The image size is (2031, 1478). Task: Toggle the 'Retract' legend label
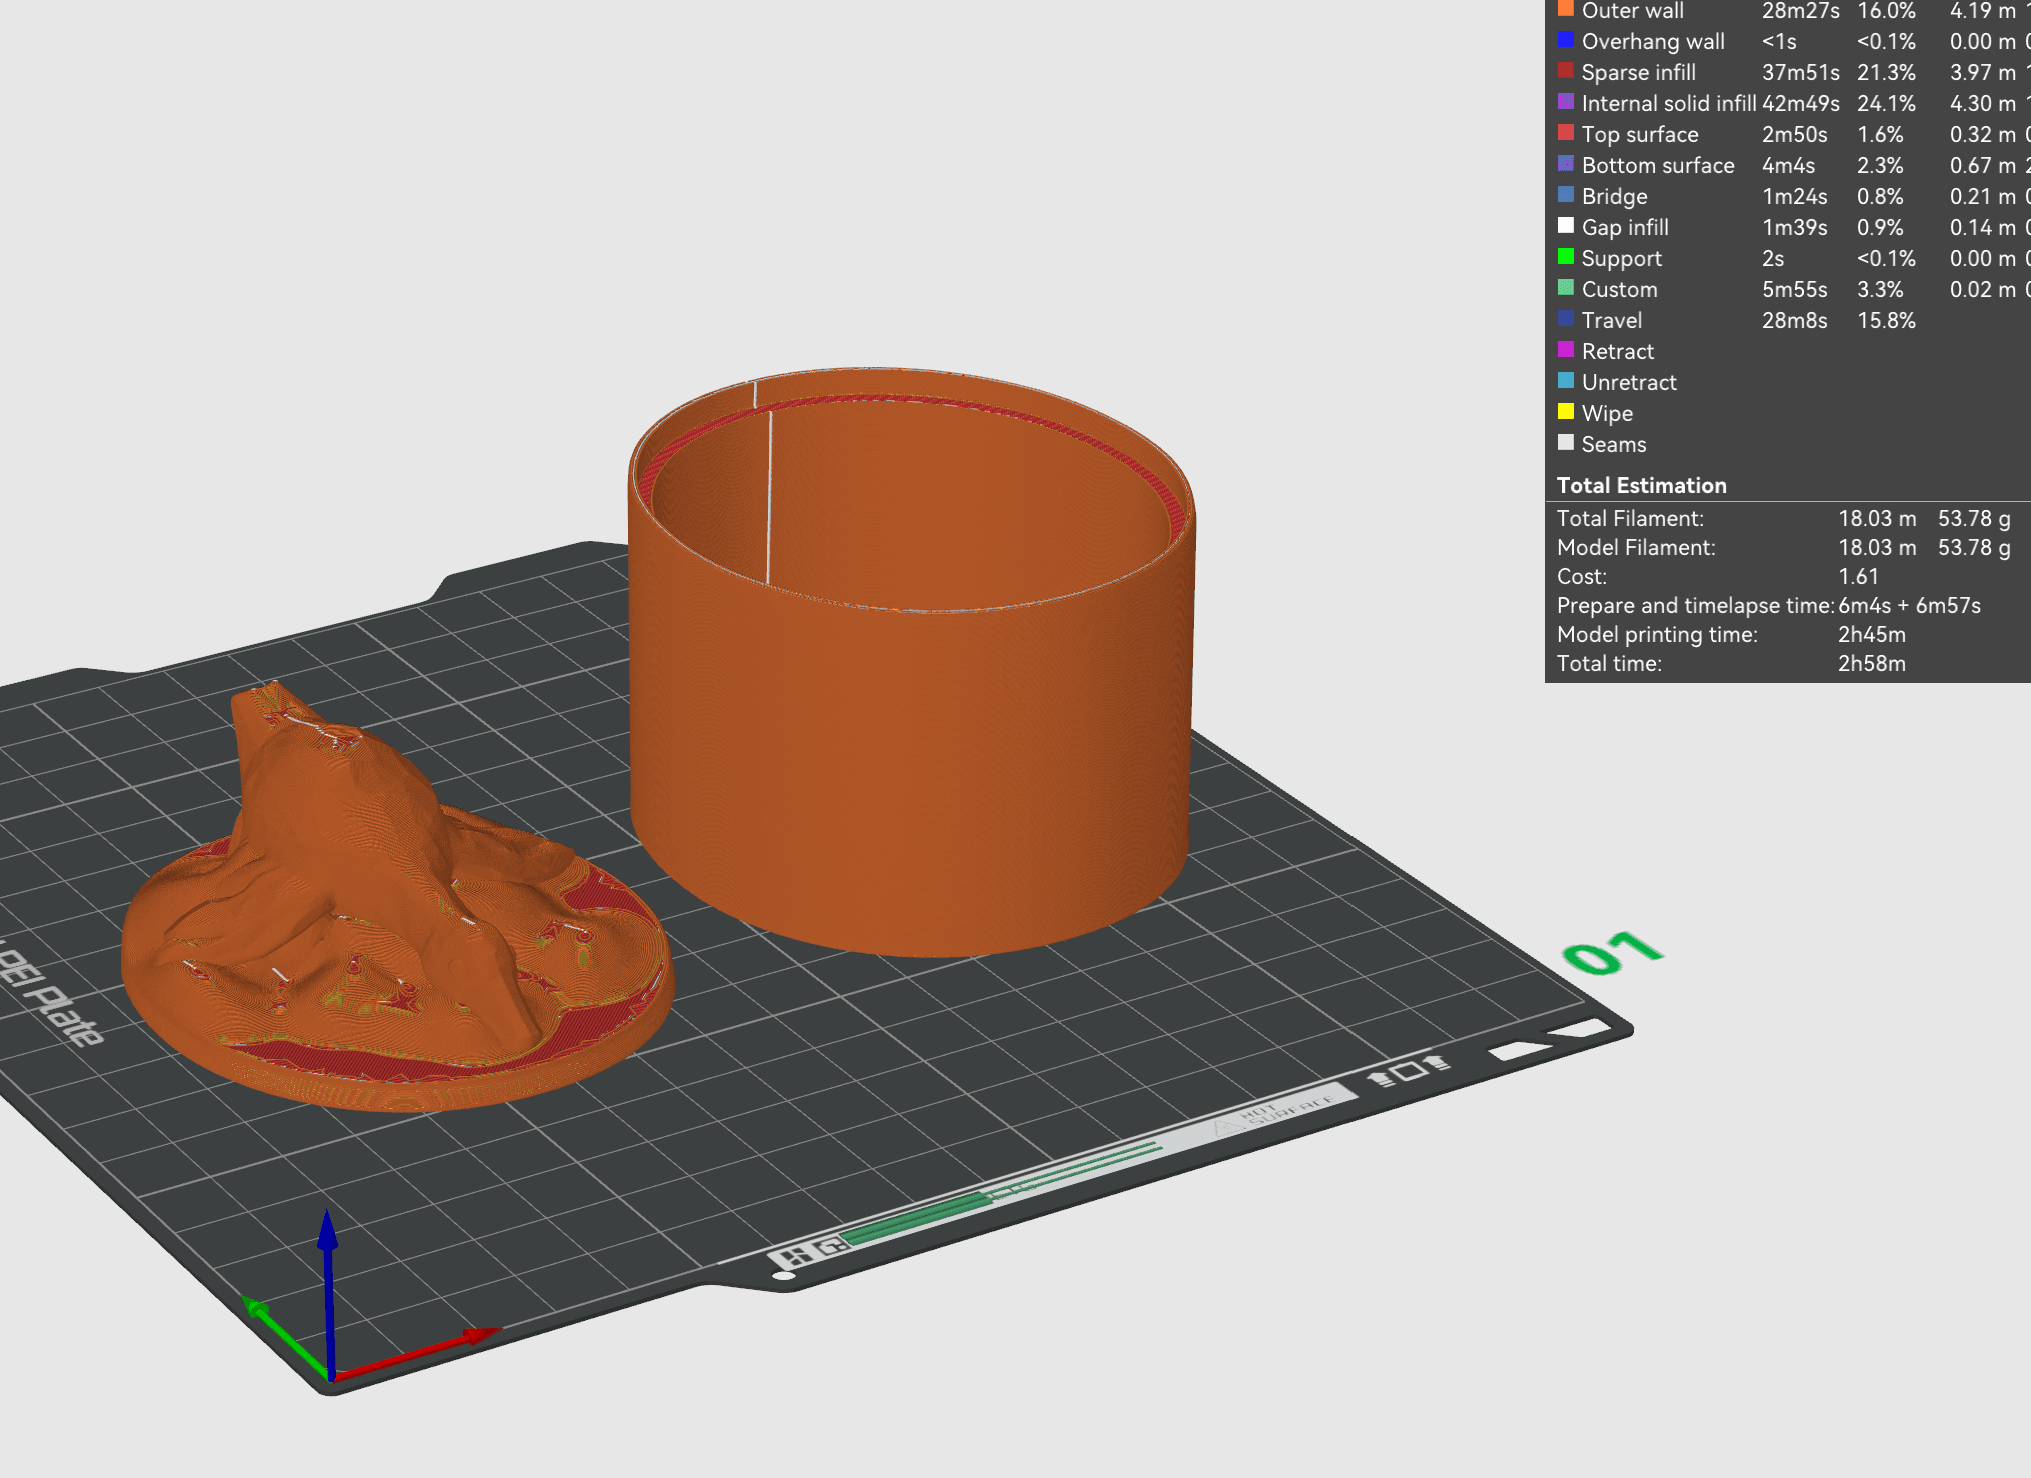1617,352
